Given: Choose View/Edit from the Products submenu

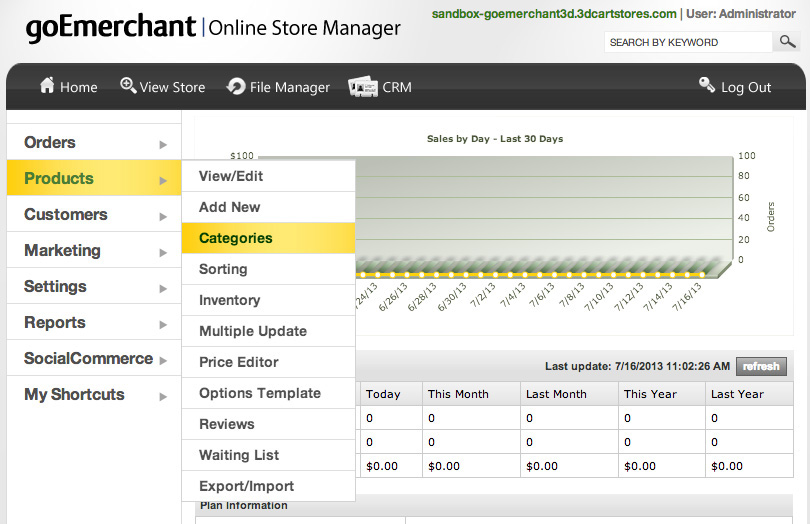Looking at the screenshot, I should click(269, 176).
